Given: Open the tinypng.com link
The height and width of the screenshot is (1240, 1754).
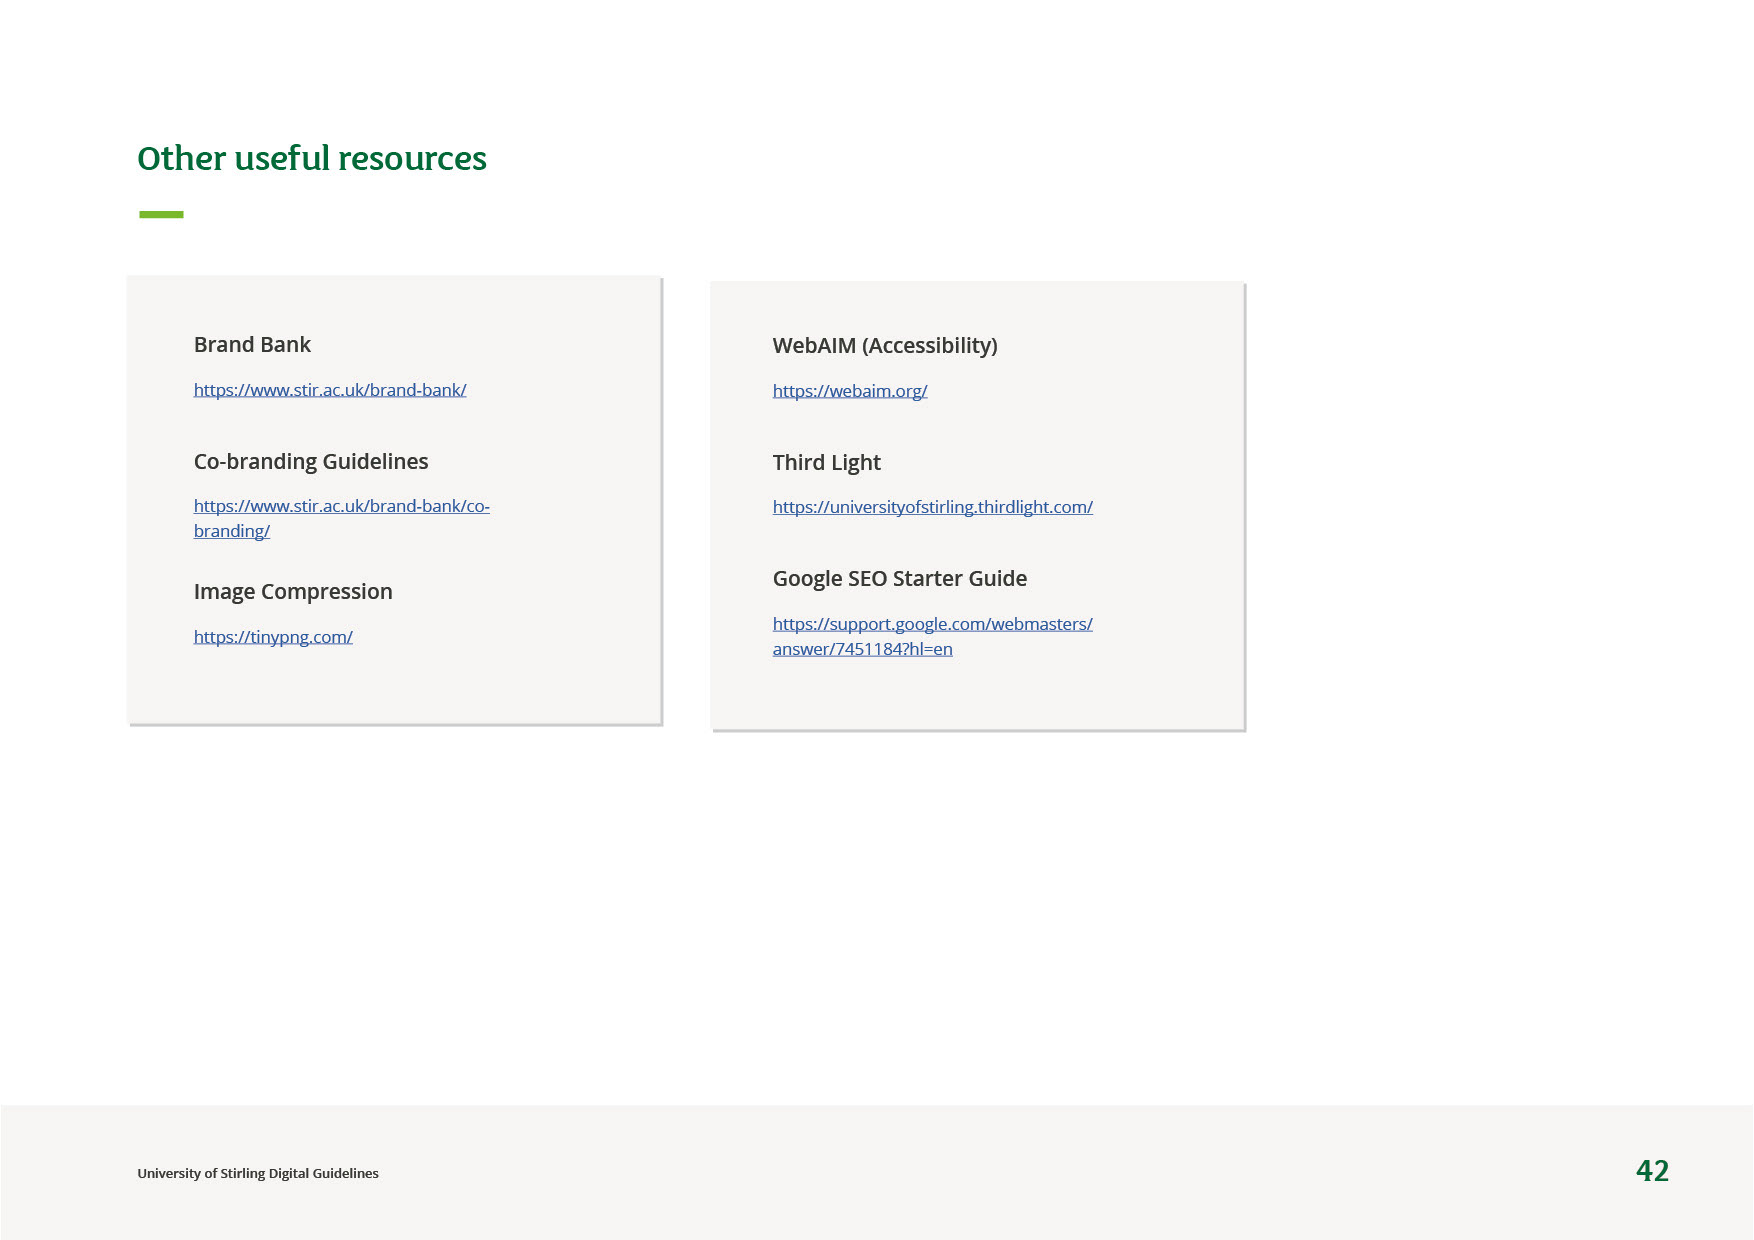Looking at the screenshot, I should coord(273,637).
